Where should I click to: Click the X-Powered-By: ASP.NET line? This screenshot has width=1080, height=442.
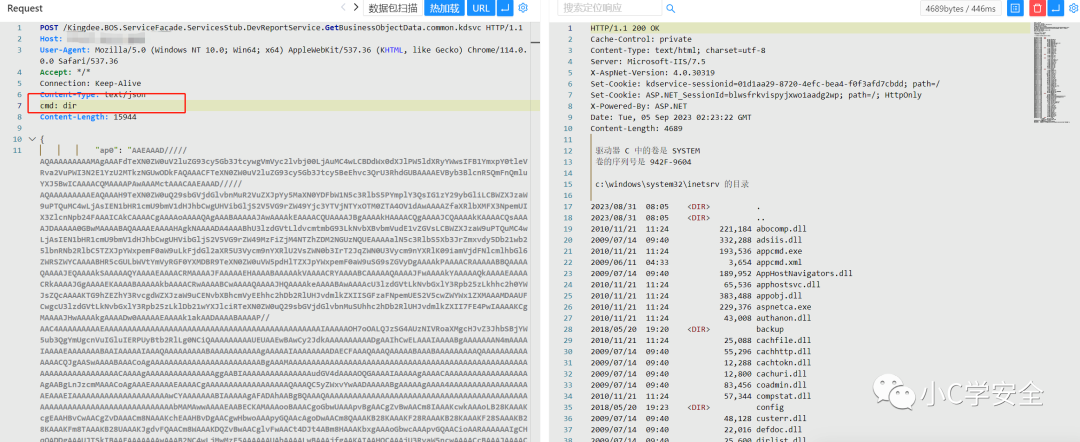[x=638, y=106]
